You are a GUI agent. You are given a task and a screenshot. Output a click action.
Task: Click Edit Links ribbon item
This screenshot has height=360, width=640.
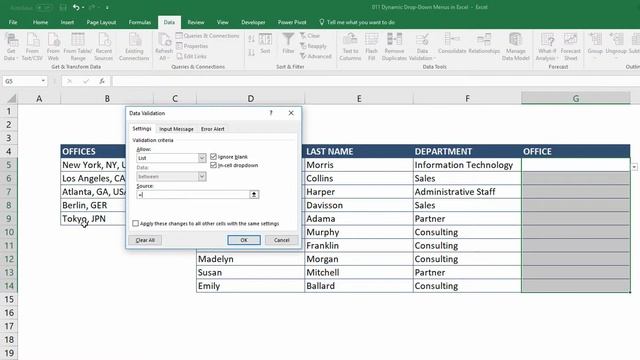[x=191, y=56]
